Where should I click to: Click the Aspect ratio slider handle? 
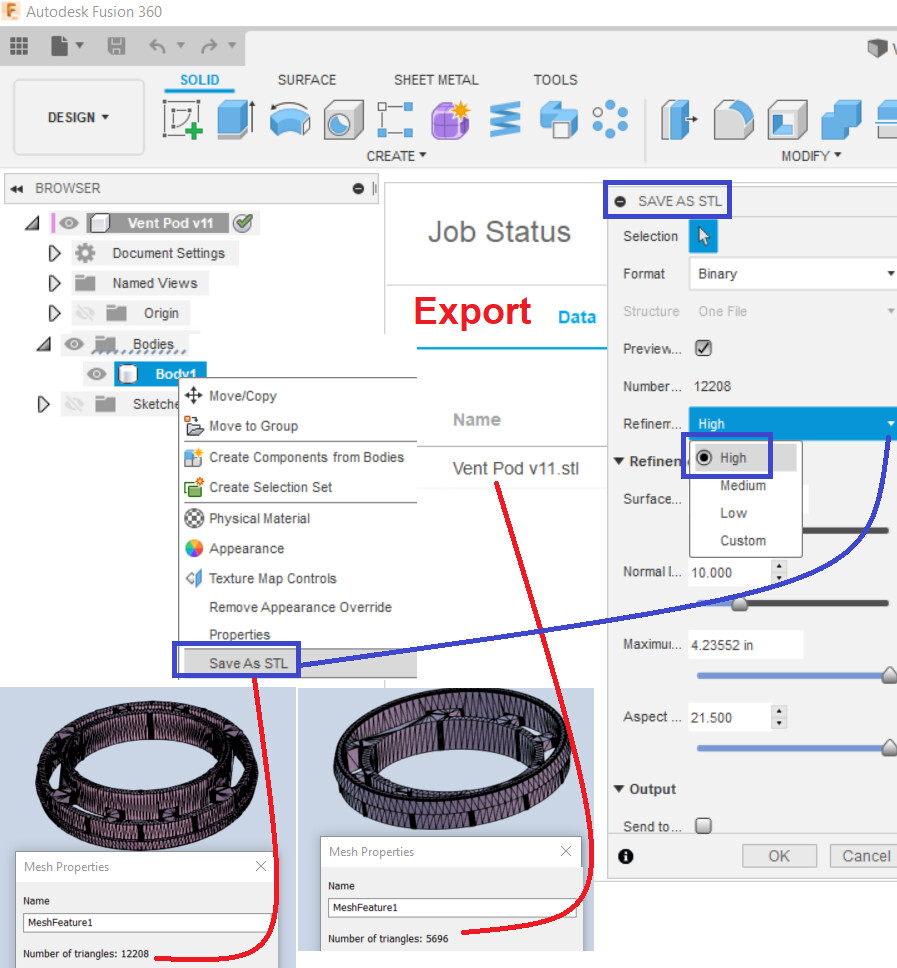pos(889,748)
